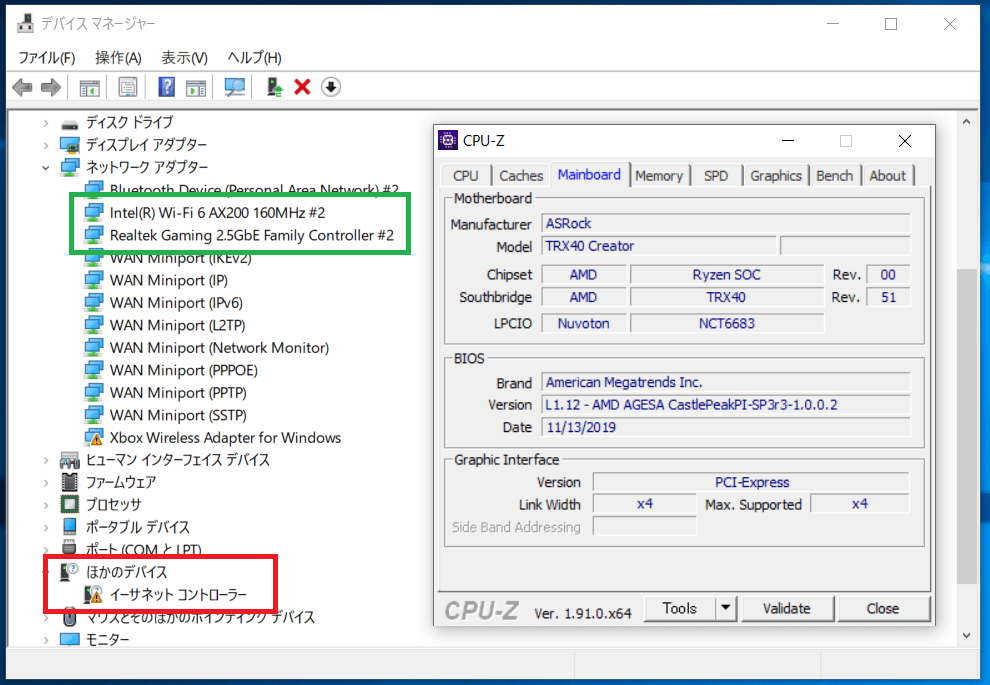Switch to the SPD tab
The height and width of the screenshot is (685, 990).
click(x=716, y=176)
